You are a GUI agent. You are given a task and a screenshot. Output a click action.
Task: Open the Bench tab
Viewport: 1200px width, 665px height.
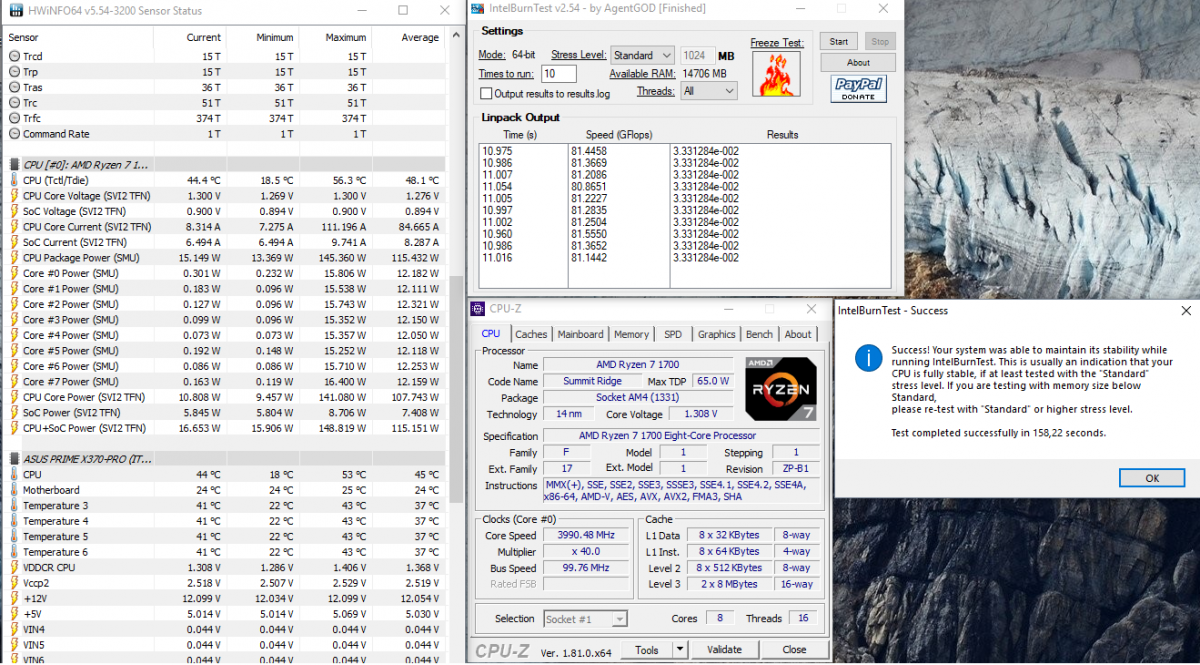760,334
